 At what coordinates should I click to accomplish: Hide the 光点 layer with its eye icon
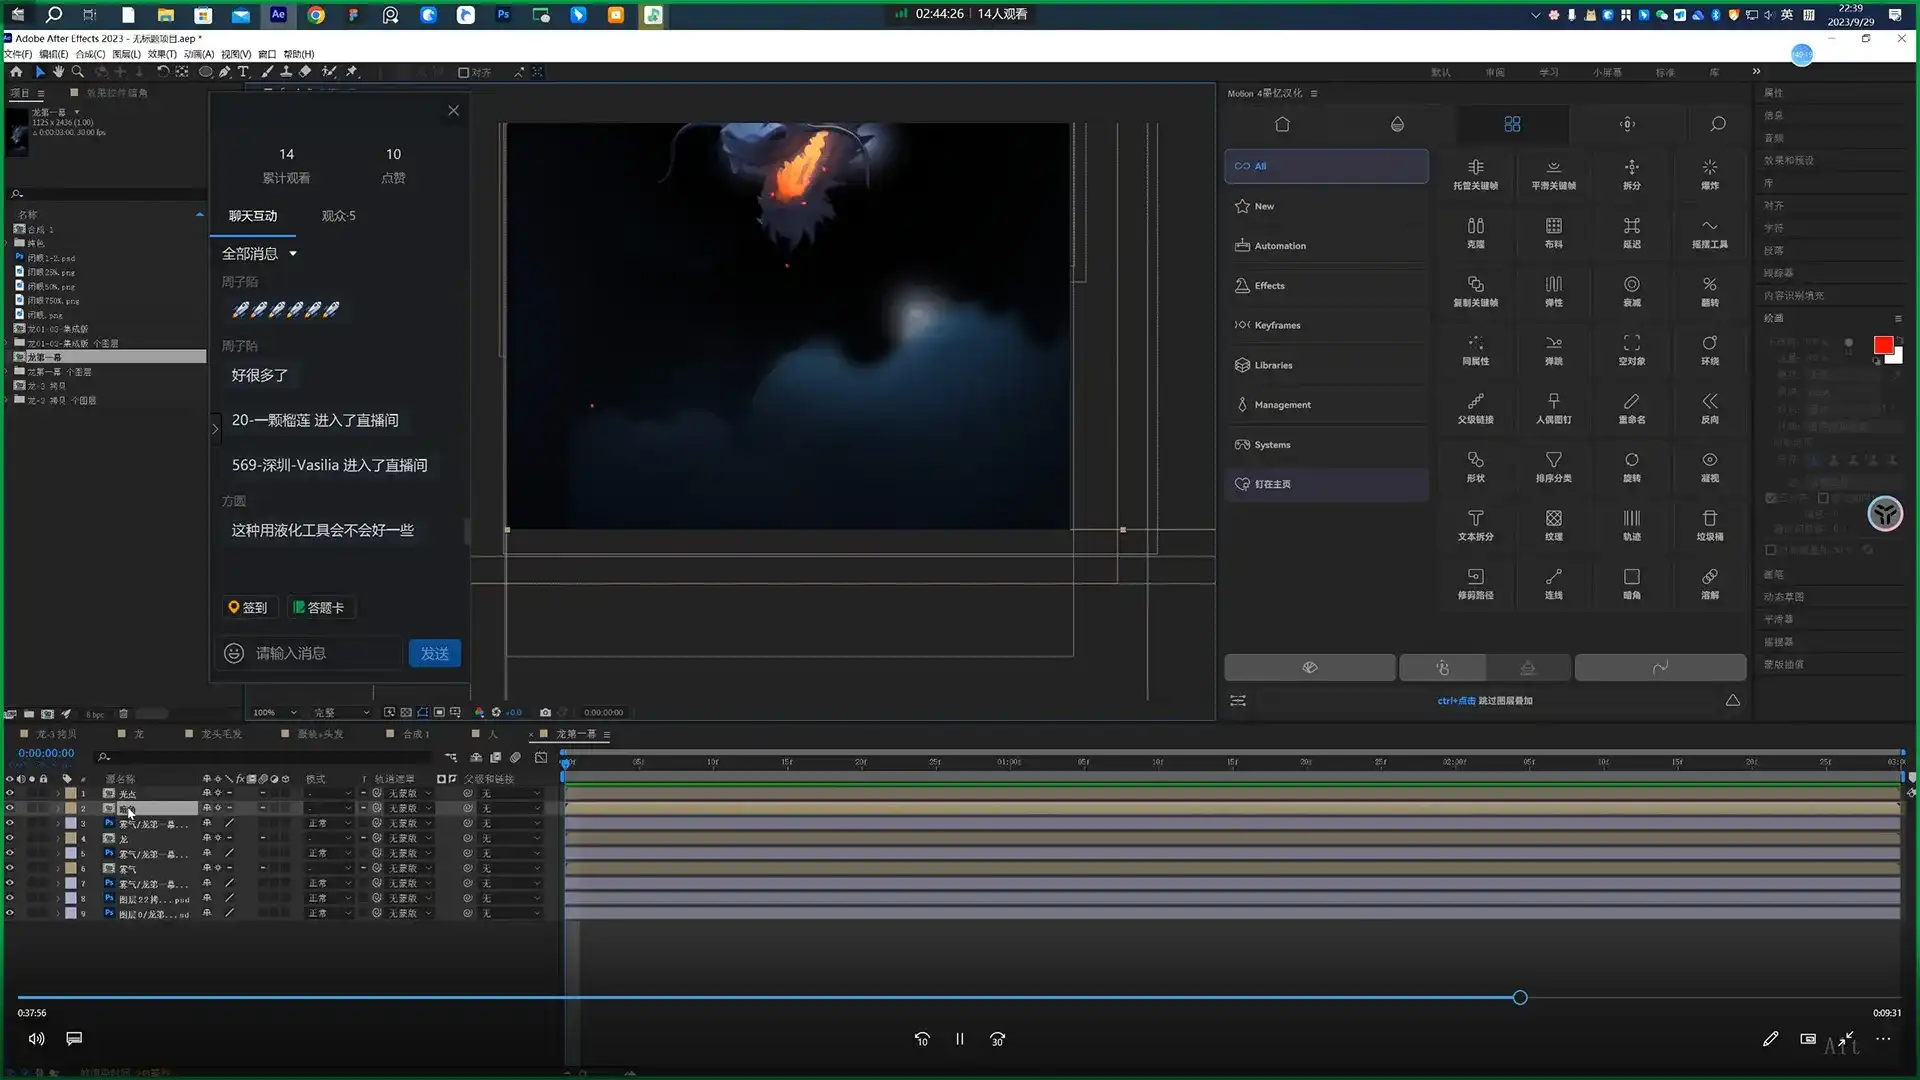pos(10,793)
